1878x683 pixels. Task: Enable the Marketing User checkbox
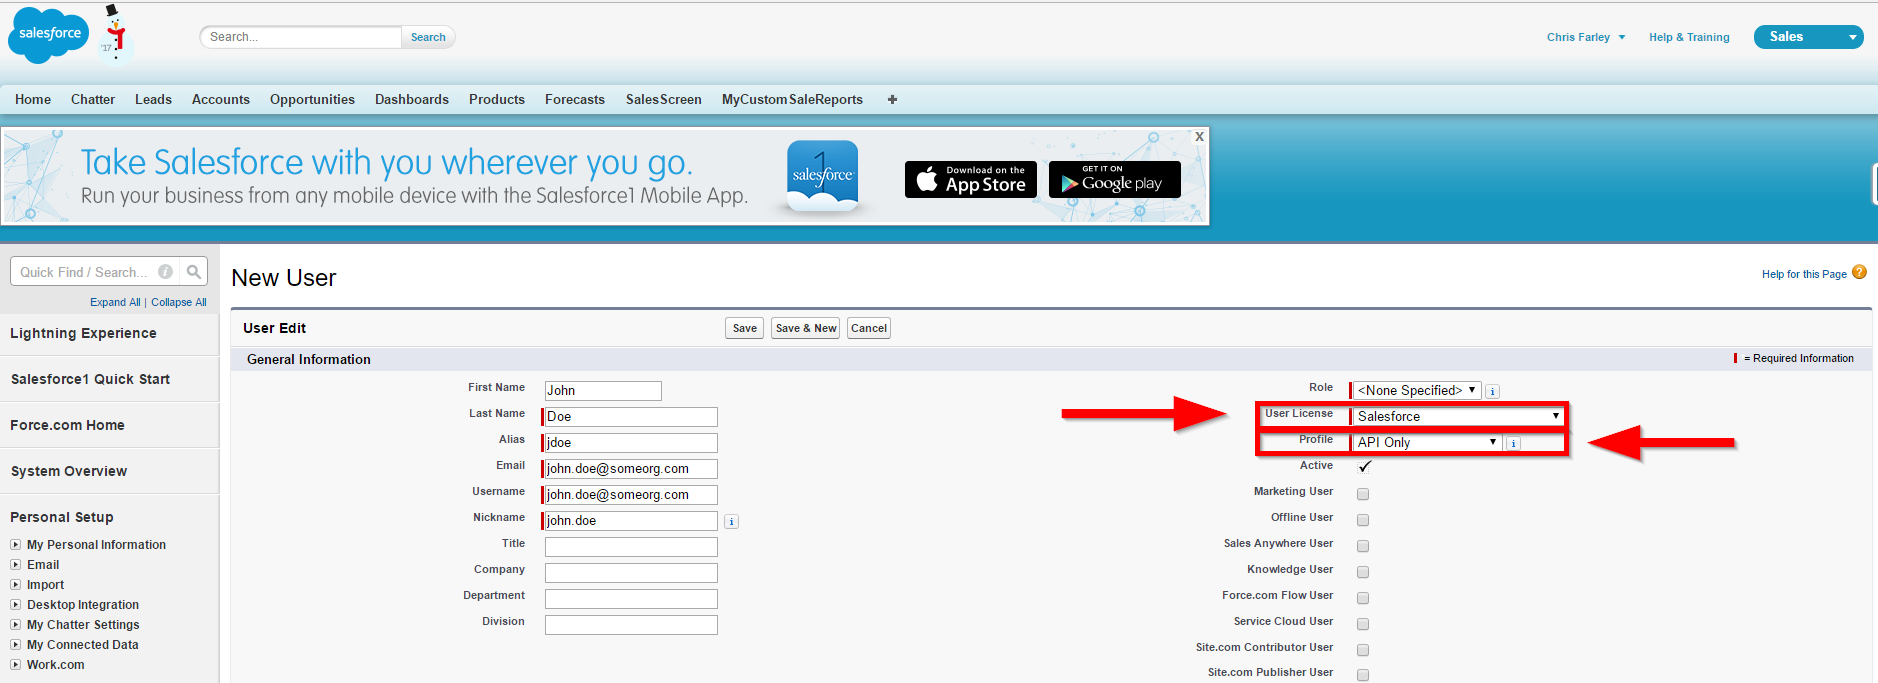pyautogui.click(x=1363, y=494)
